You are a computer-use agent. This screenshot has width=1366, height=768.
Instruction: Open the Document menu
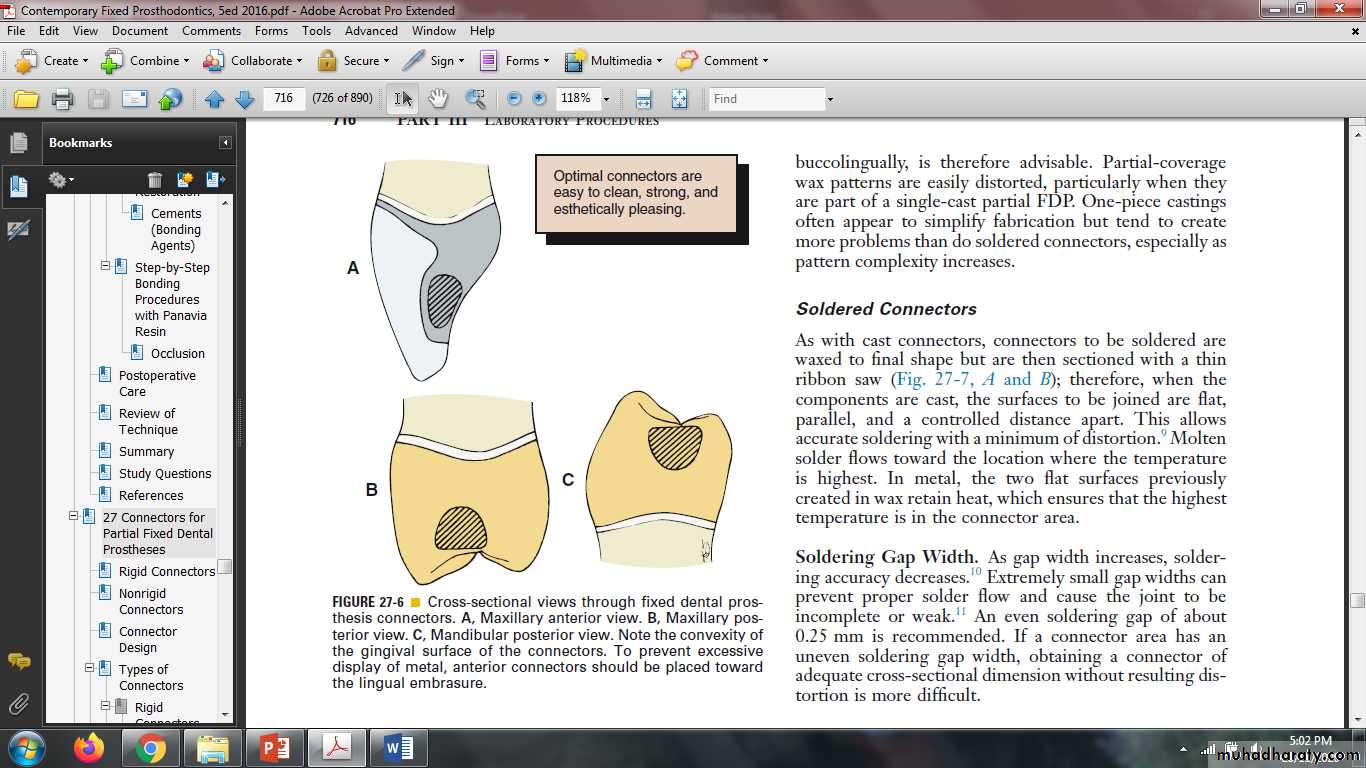tap(140, 31)
